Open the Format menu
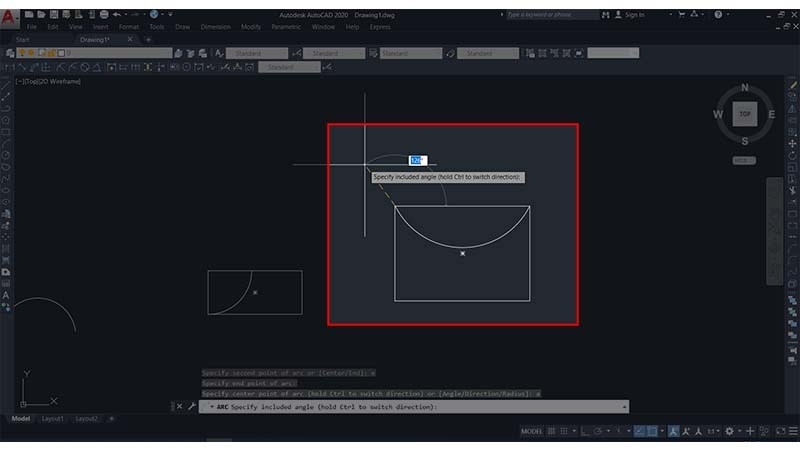This screenshot has height=450, width=800. pos(129,27)
